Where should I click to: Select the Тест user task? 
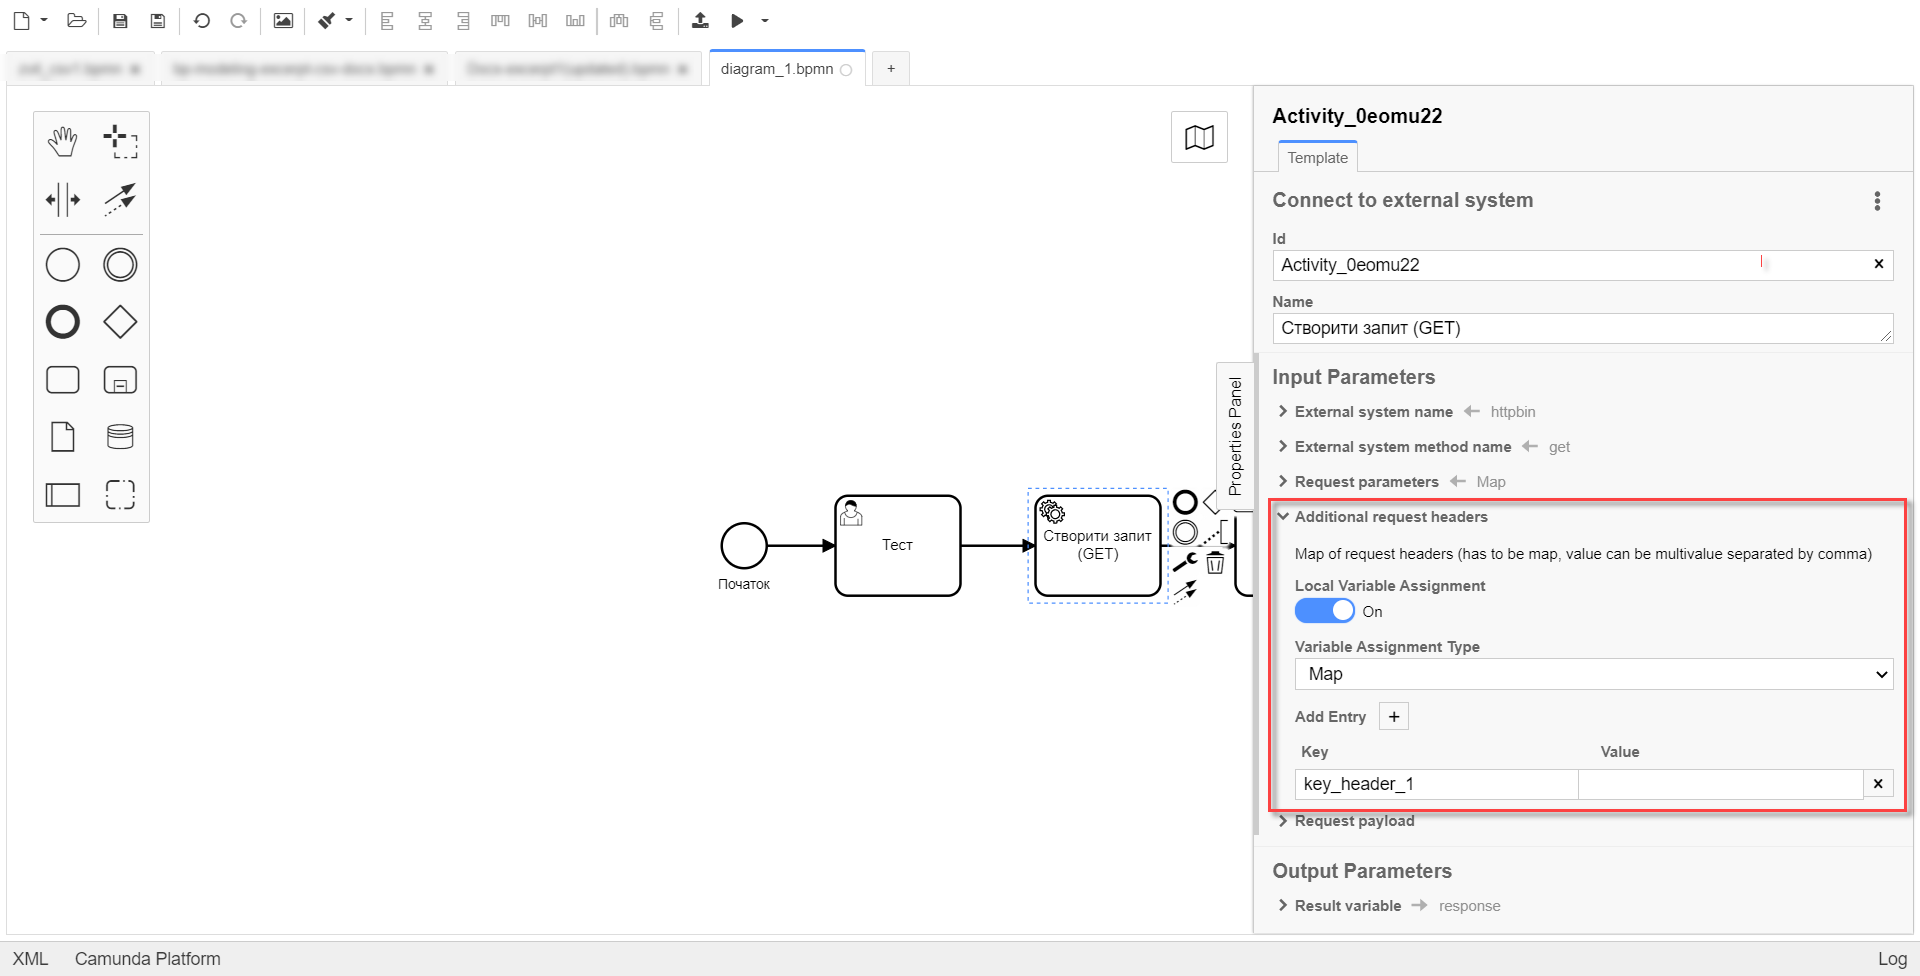898,546
